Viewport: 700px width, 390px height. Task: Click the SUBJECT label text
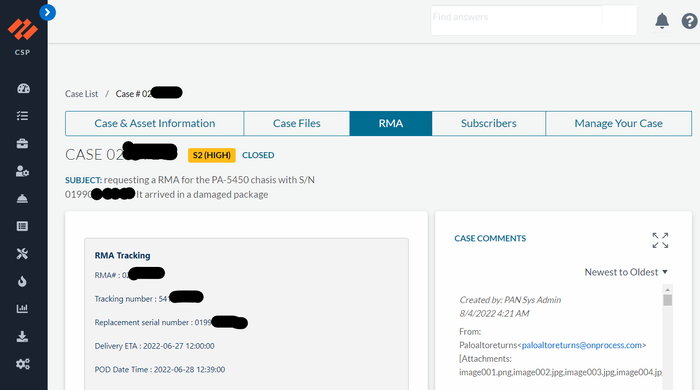[83, 180]
